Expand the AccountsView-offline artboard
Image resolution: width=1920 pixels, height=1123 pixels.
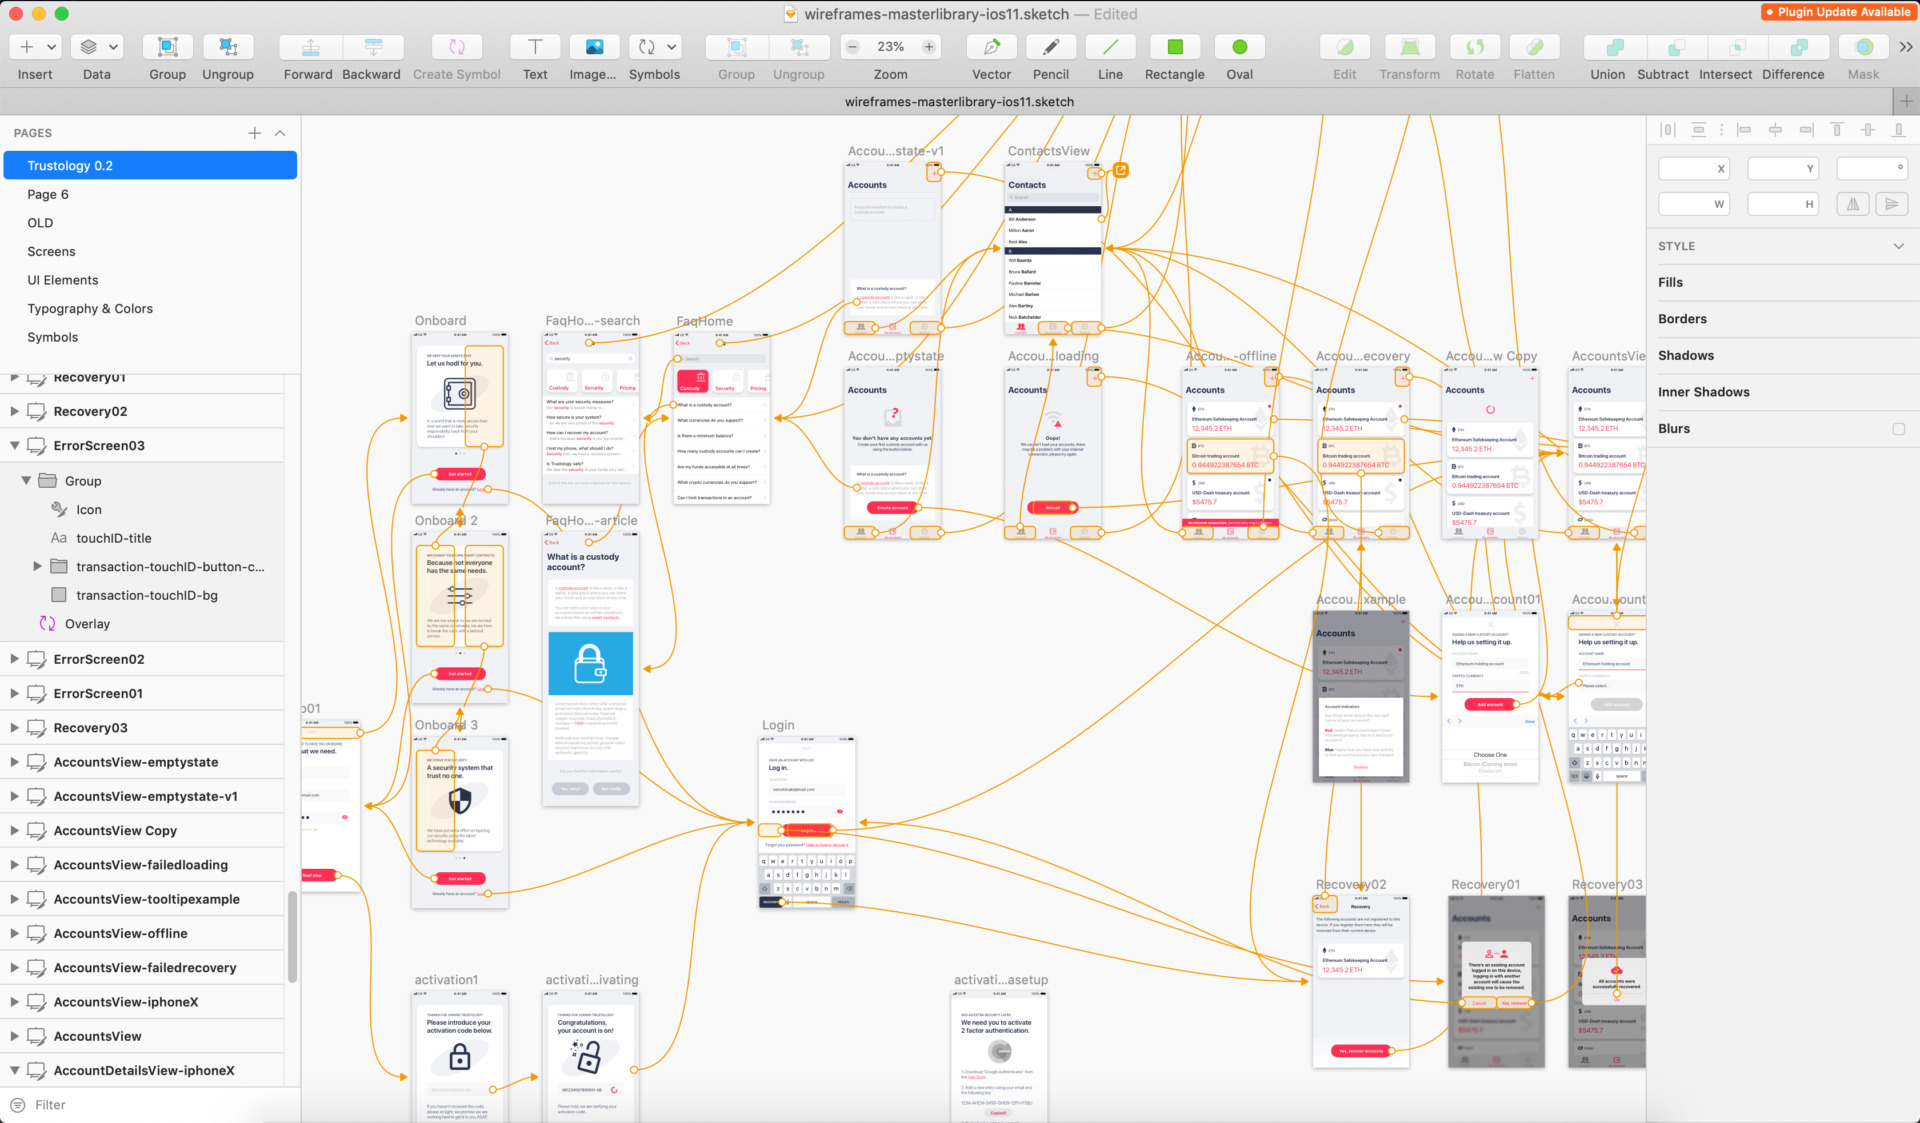pos(15,933)
